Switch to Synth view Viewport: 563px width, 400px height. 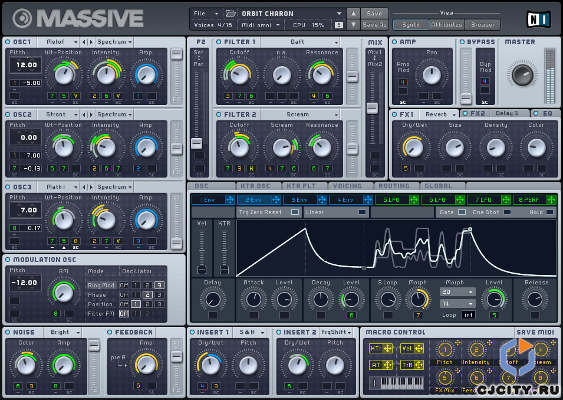click(411, 25)
